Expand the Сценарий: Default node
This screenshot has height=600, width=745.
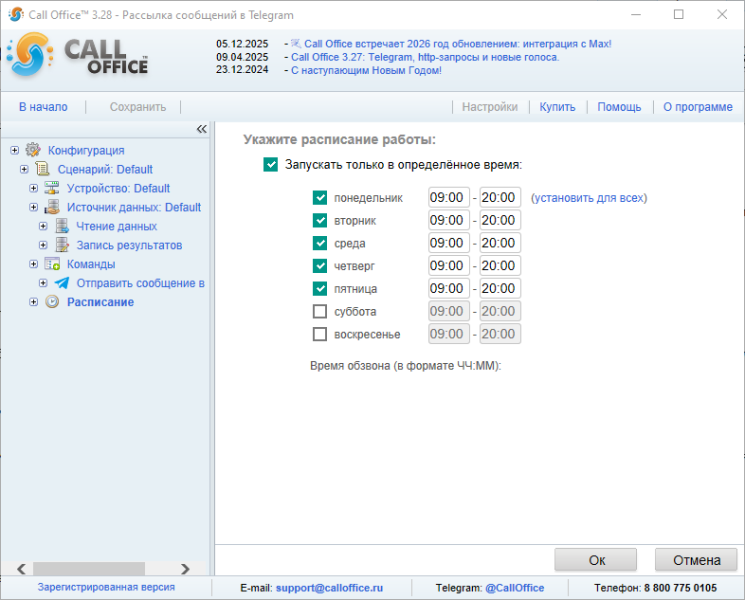point(24,169)
